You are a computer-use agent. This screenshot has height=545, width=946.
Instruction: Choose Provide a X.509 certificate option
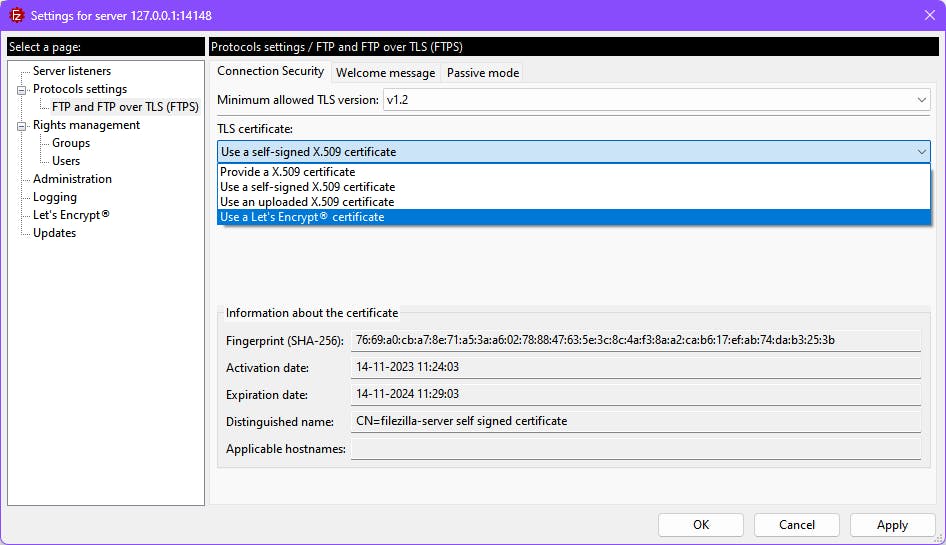pyautogui.click(x=573, y=172)
